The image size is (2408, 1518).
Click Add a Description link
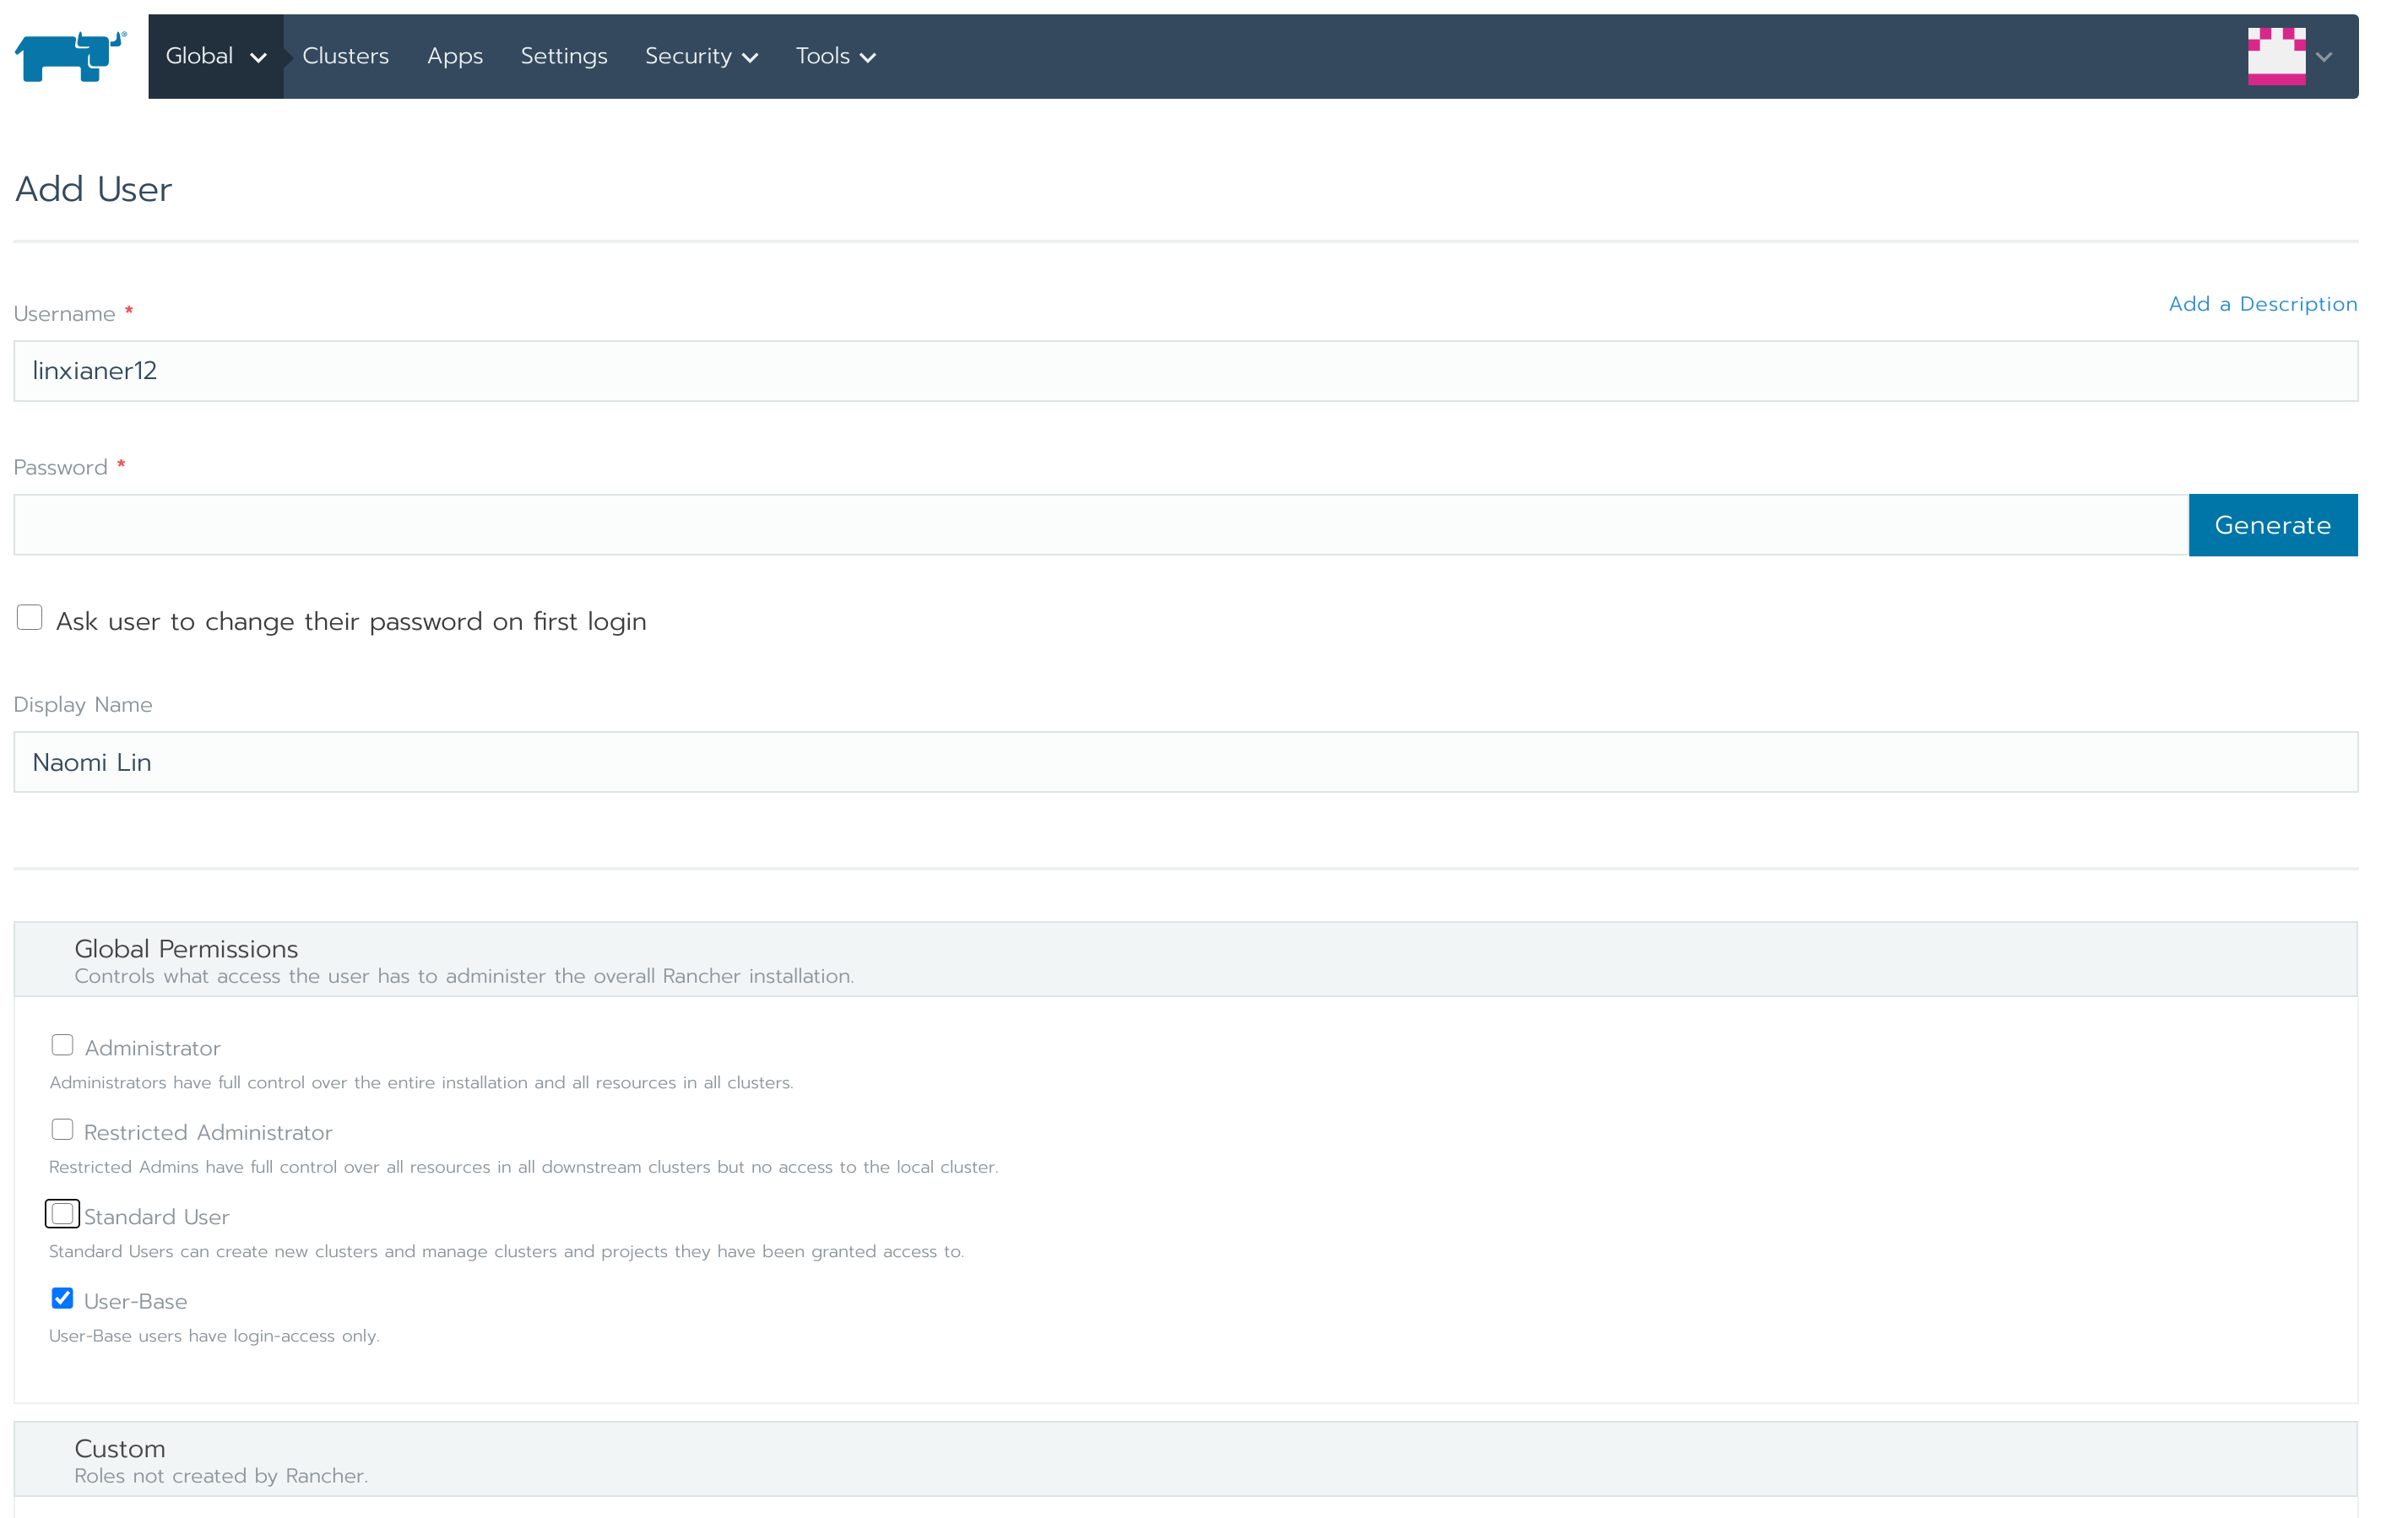click(2262, 304)
